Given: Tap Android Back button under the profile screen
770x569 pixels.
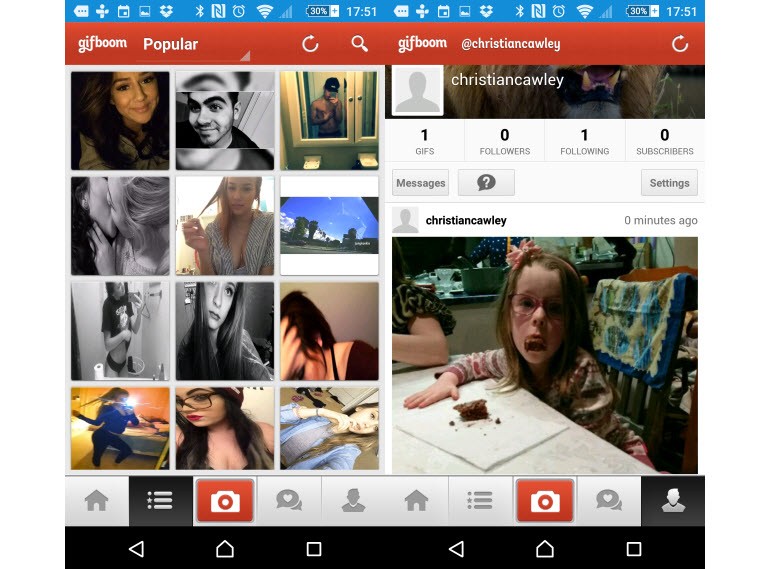Looking at the screenshot, I should pos(456,548).
